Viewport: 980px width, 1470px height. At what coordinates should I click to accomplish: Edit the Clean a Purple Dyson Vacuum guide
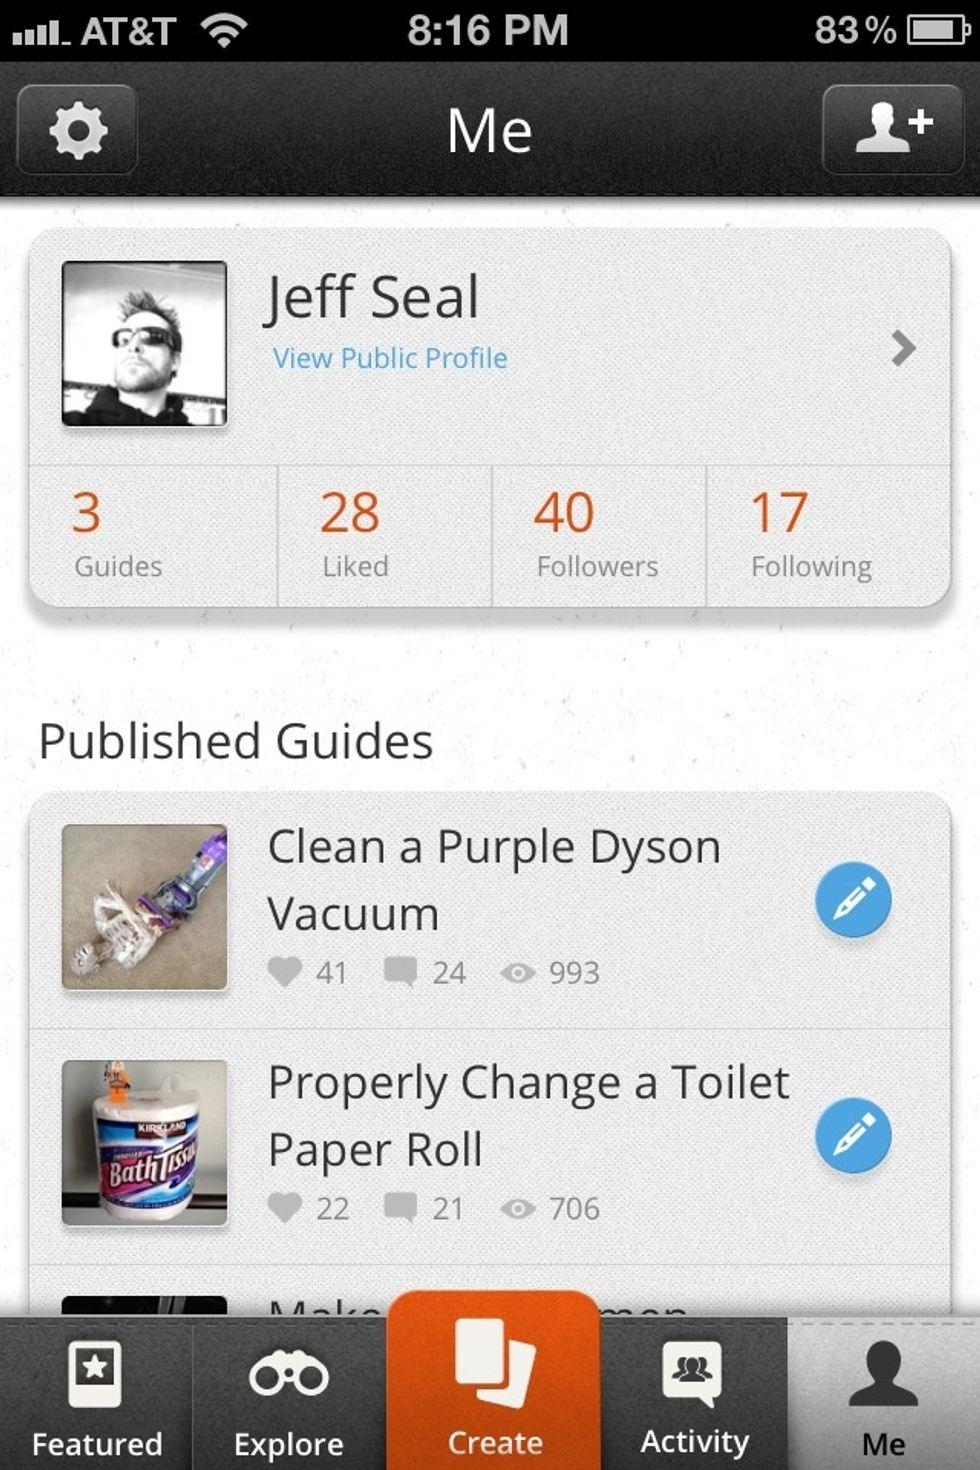[853, 900]
